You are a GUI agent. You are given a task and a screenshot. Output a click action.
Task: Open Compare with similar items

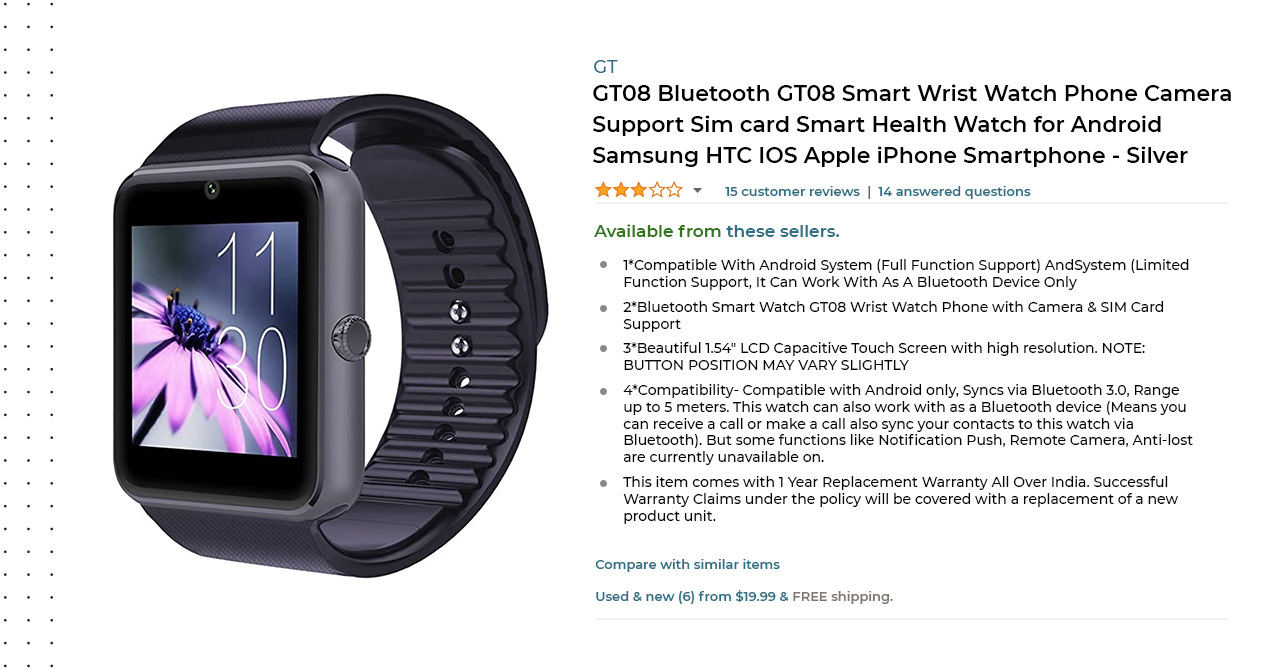[687, 564]
